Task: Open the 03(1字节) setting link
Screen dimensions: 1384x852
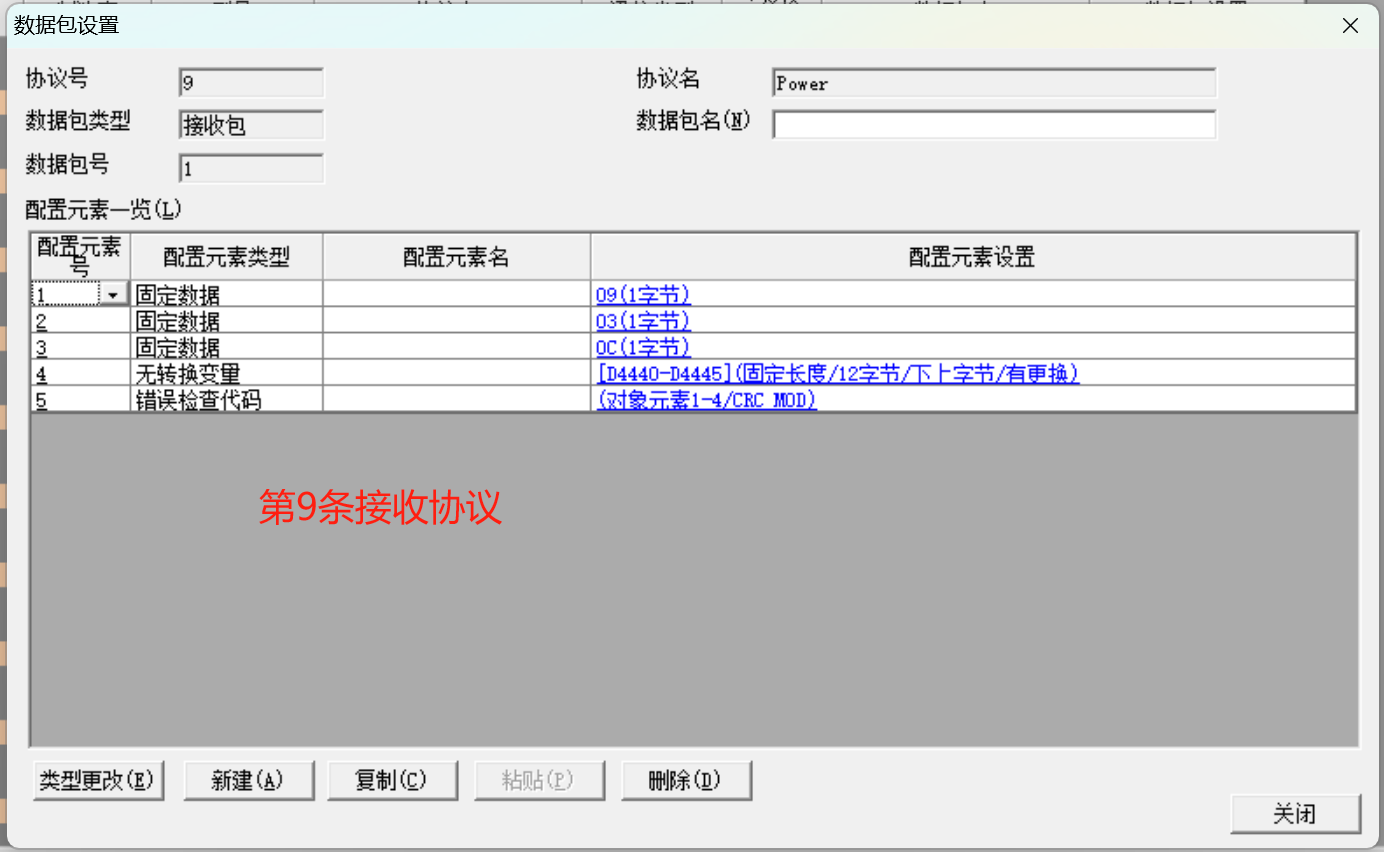Action: tap(643, 321)
